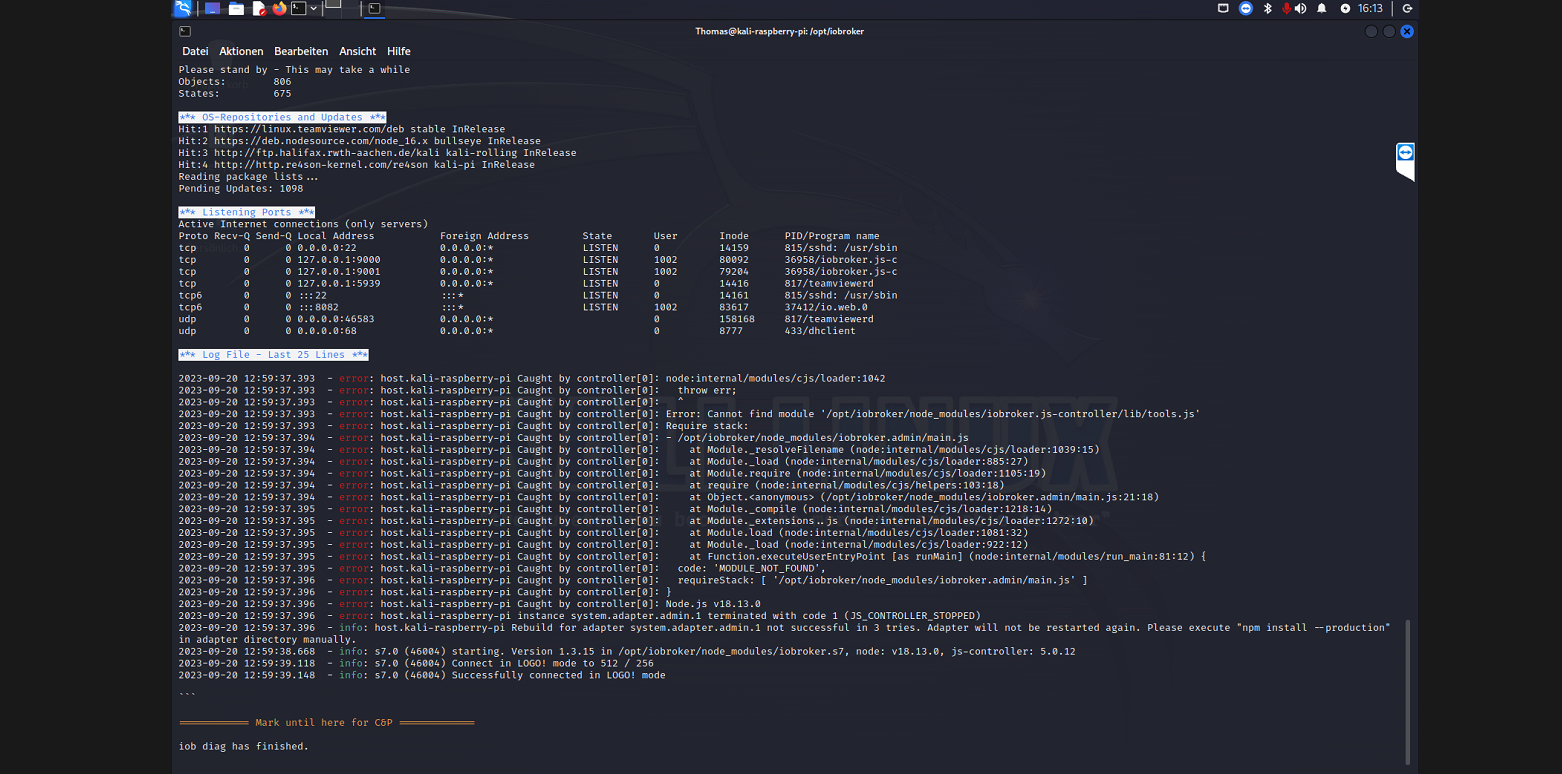1562x774 pixels.
Task: Click the '127.0.0.1:5939' local address
Action: click(338, 283)
